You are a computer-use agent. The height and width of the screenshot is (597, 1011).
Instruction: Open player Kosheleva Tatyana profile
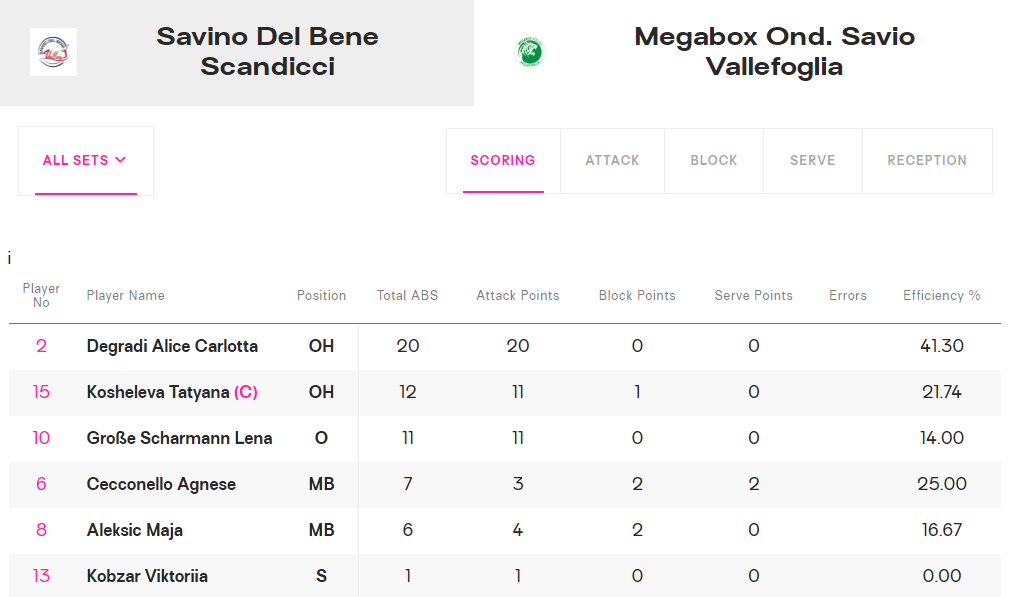pos(158,392)
